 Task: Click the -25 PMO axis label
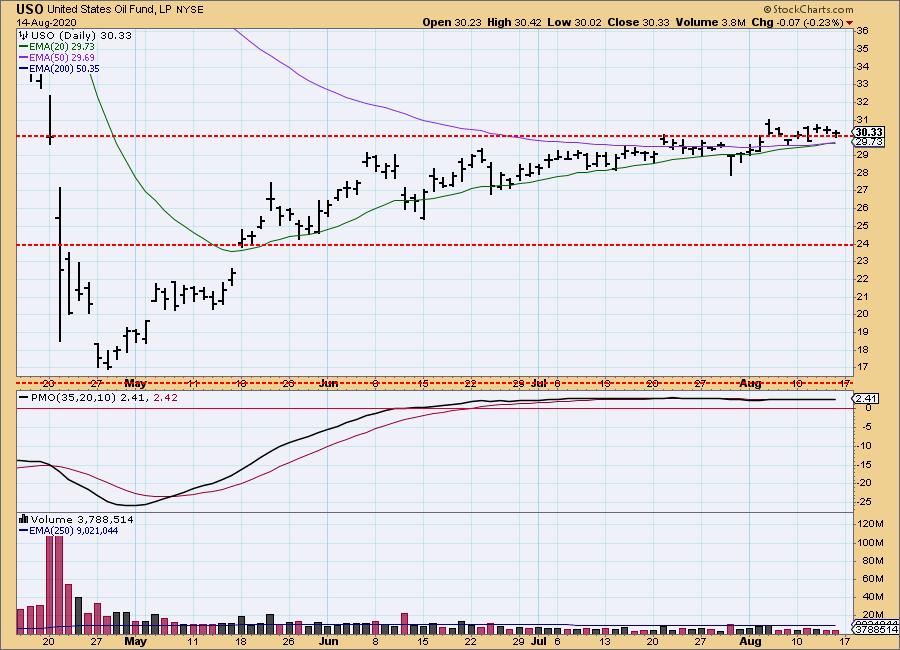pyautogui.click(x=864, y=502)
